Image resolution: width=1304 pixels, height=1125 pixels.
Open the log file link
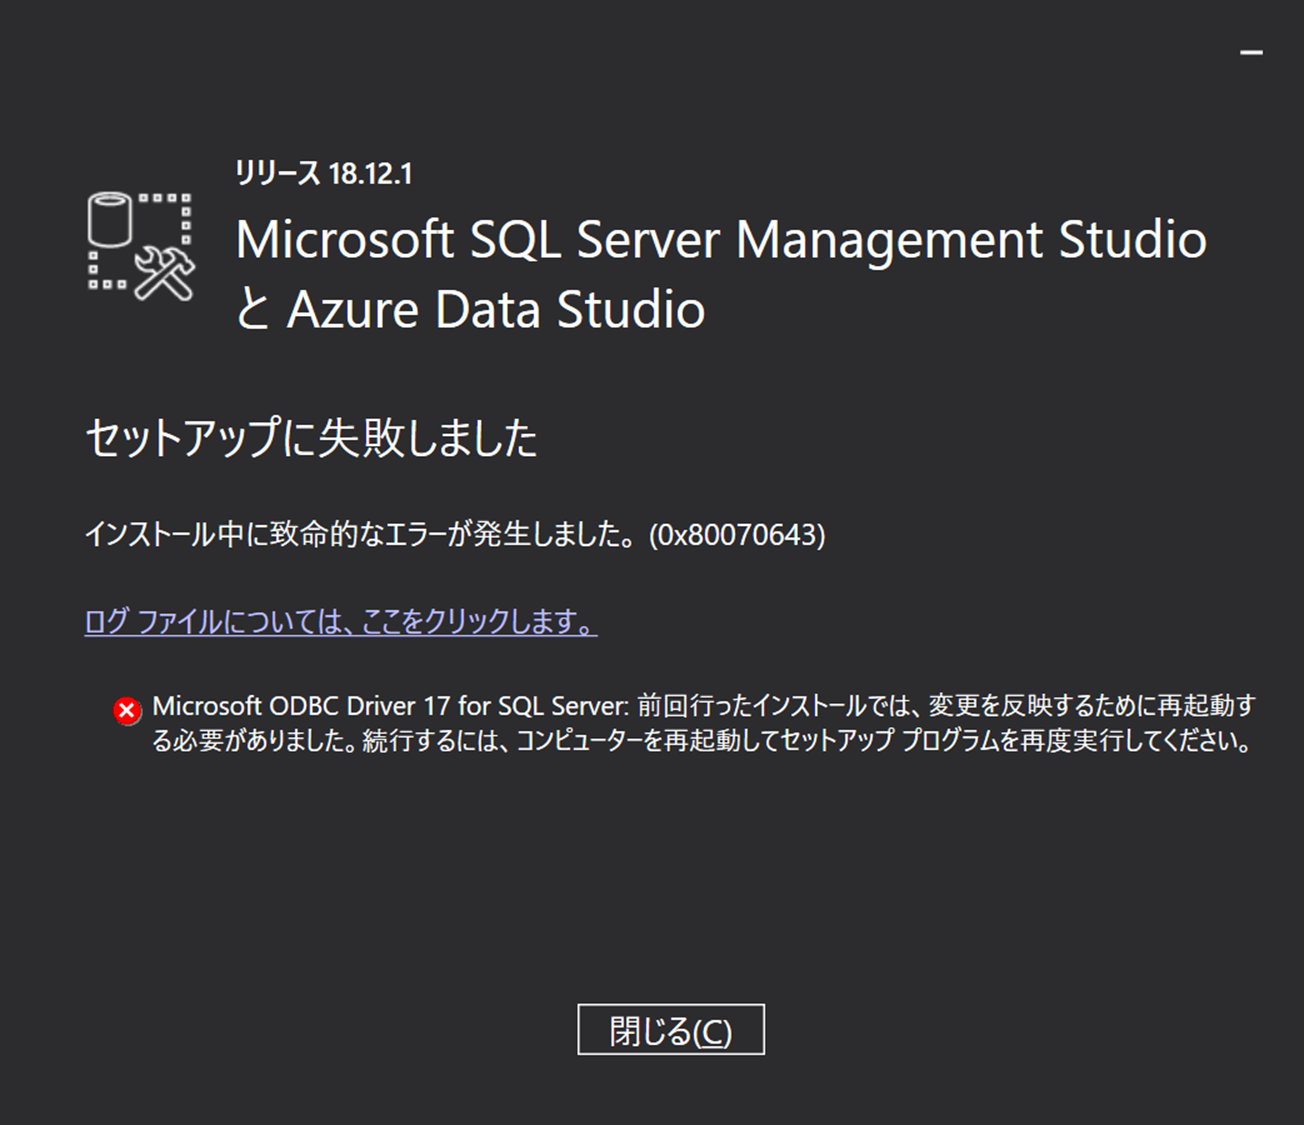click(340, 621)
